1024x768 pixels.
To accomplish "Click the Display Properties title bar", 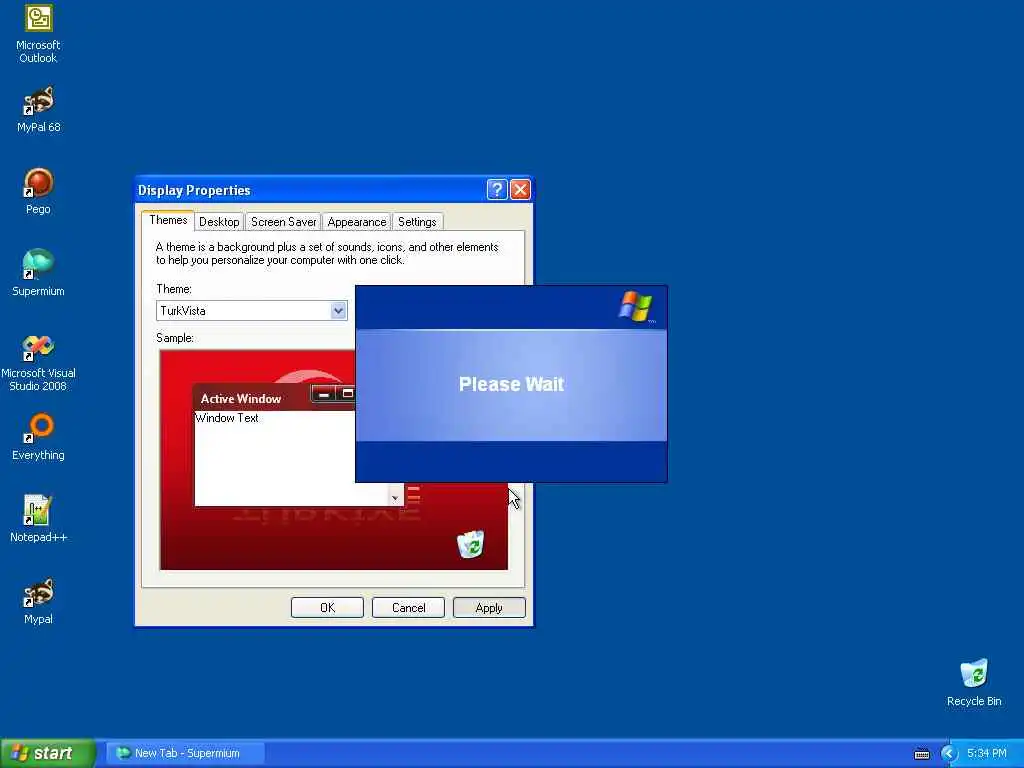I will 310,190.
